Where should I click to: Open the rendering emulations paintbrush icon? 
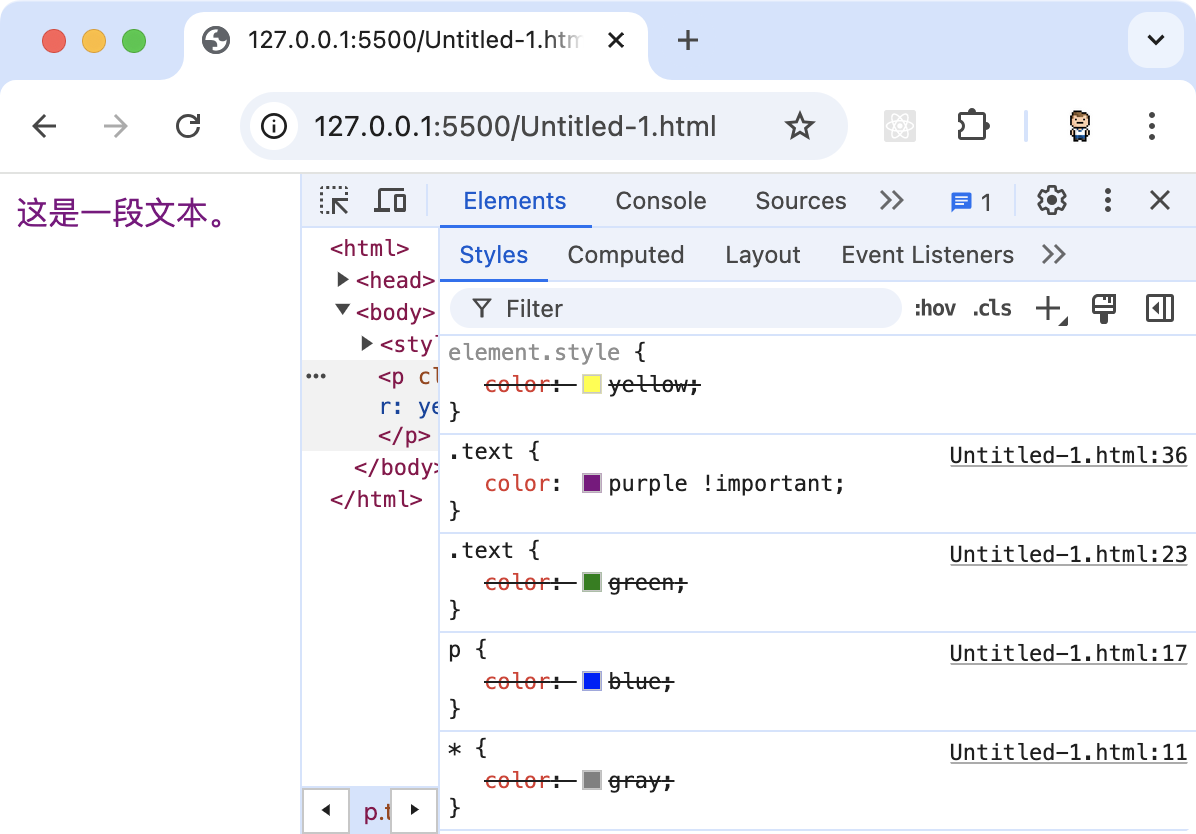[1104, 309]
